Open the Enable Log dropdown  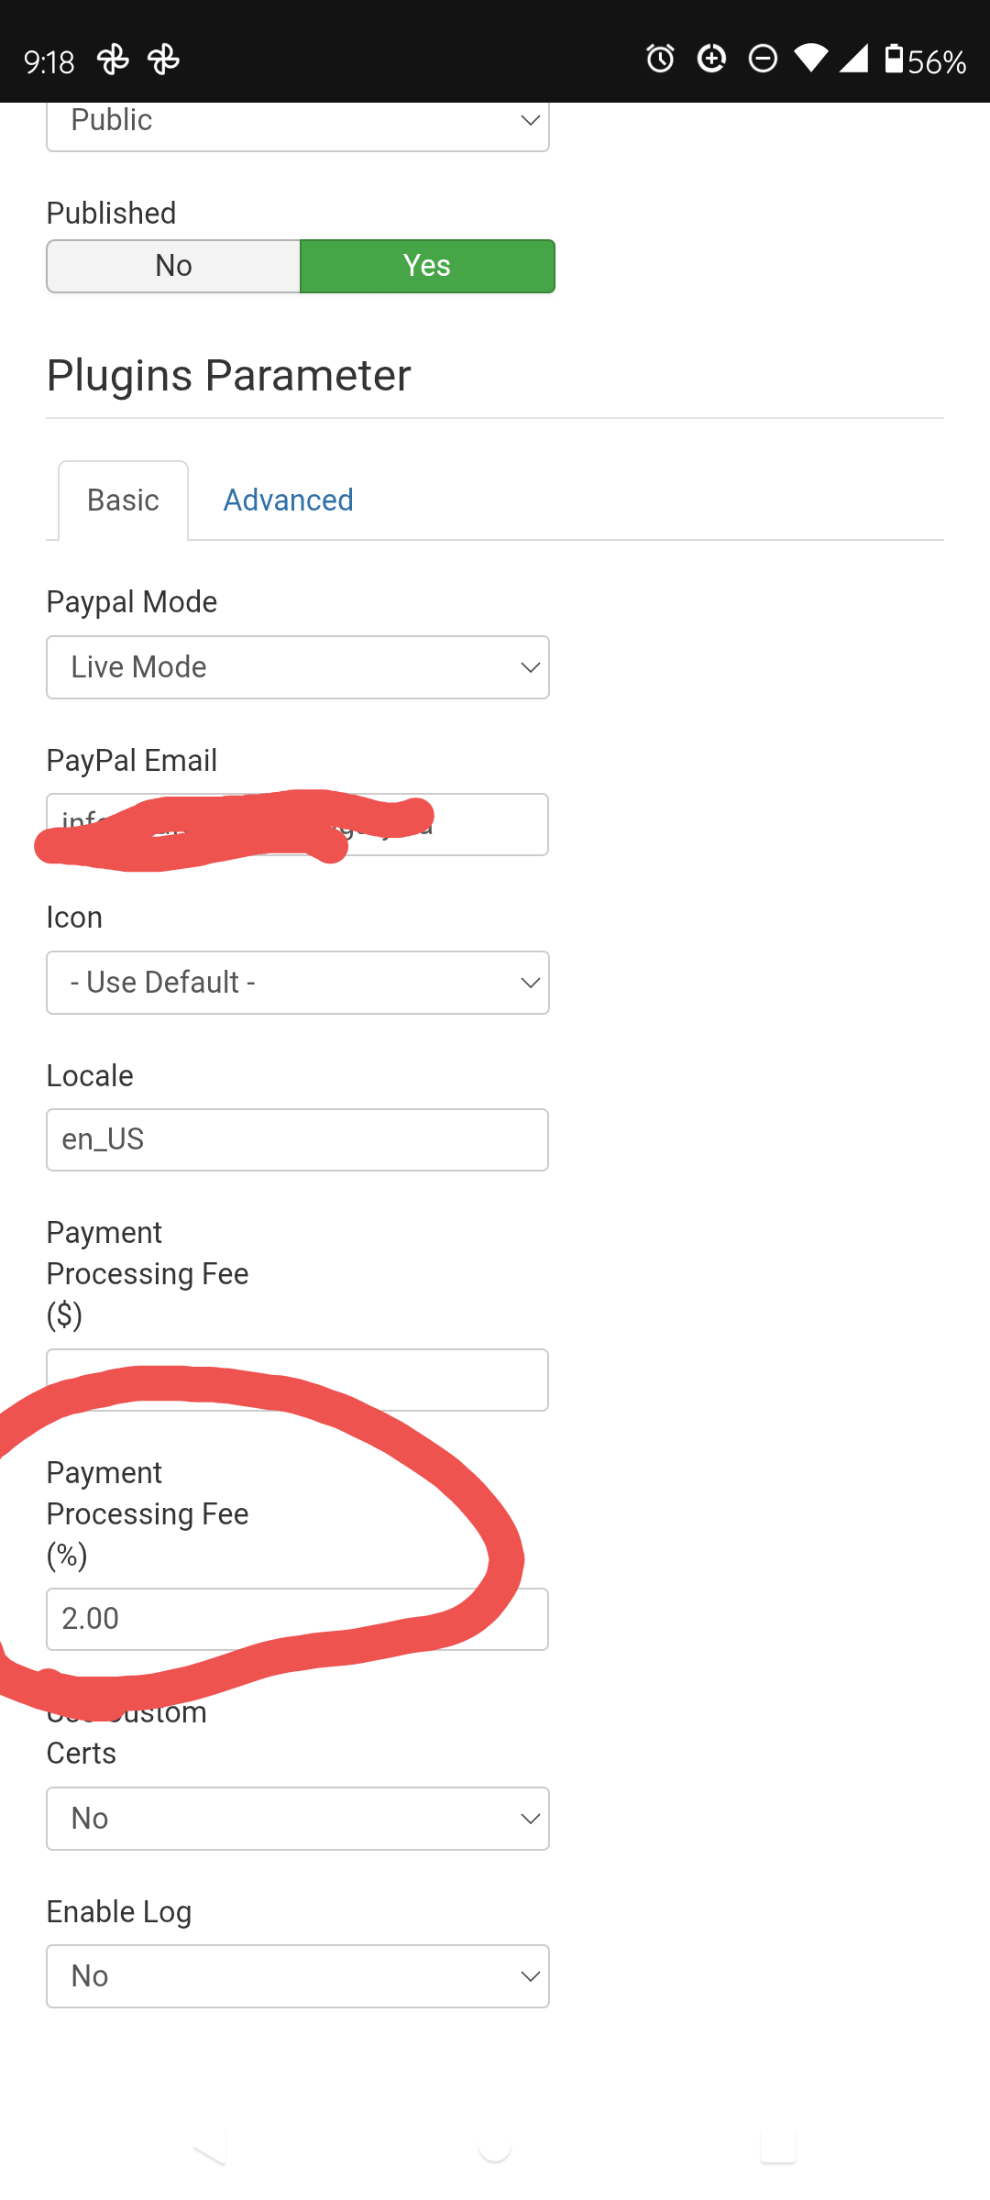point(298,1976)
